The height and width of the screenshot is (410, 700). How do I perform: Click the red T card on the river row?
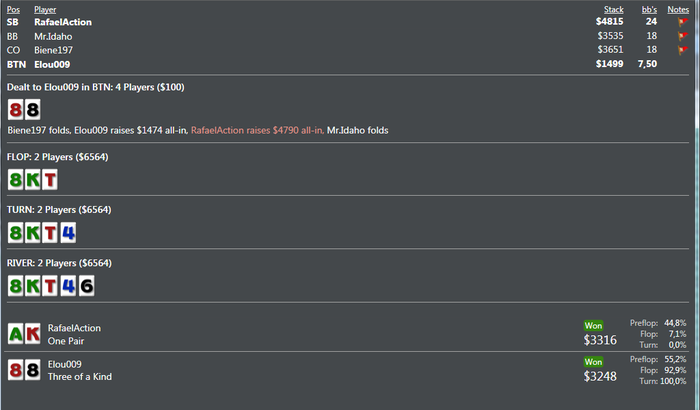coord(50,286)
